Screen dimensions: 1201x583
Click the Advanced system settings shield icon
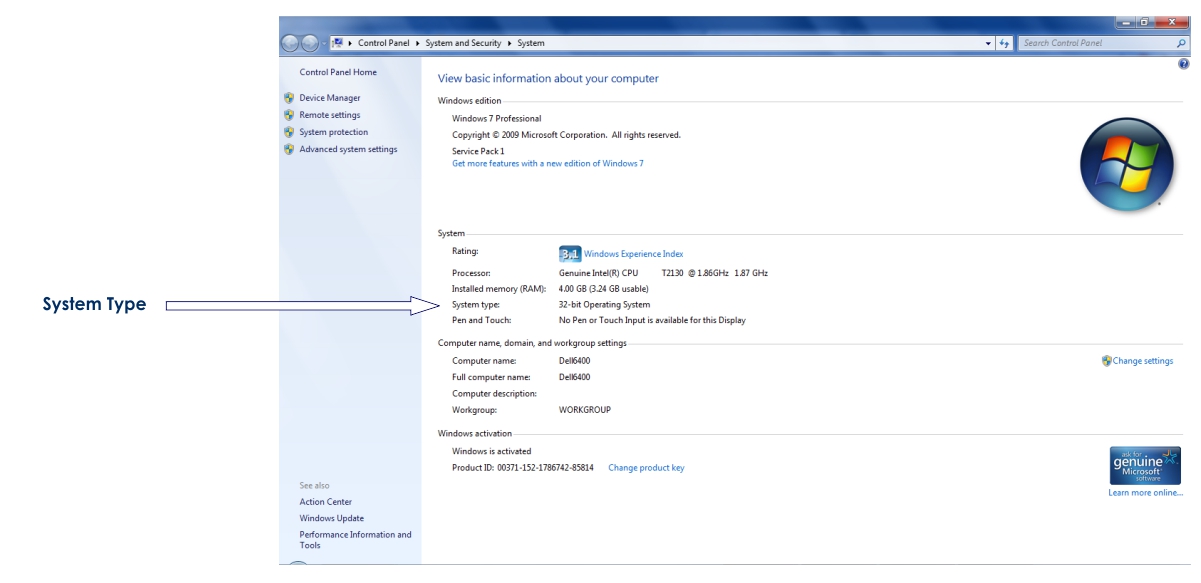(x=290, y=149)
